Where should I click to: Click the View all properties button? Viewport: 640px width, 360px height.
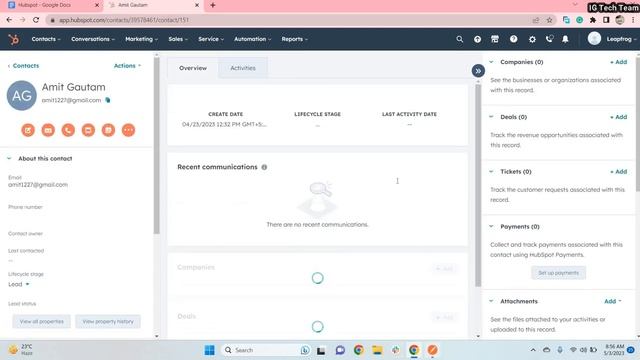tap(42, 322)
